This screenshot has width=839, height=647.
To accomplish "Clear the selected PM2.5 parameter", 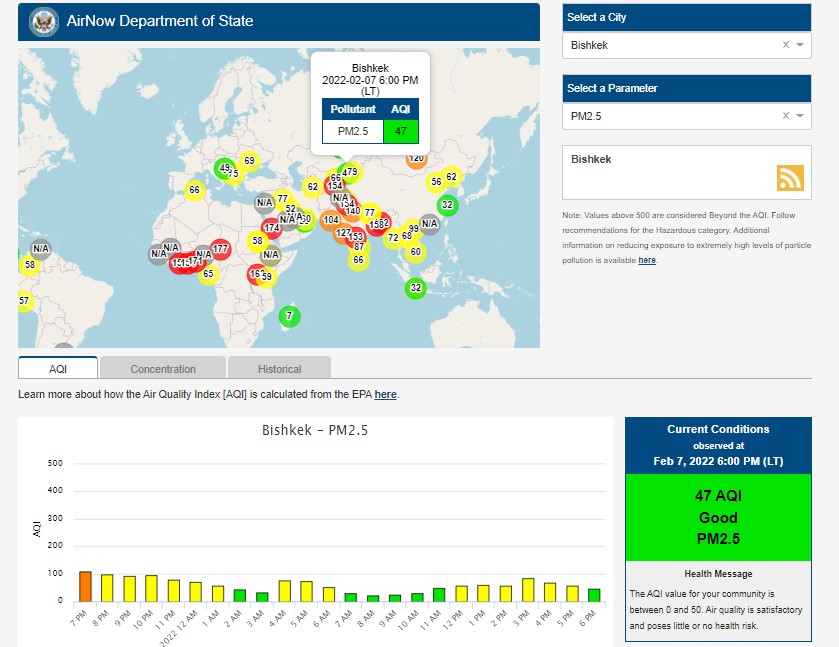I will pyautogui.click(x=785, y=116).
